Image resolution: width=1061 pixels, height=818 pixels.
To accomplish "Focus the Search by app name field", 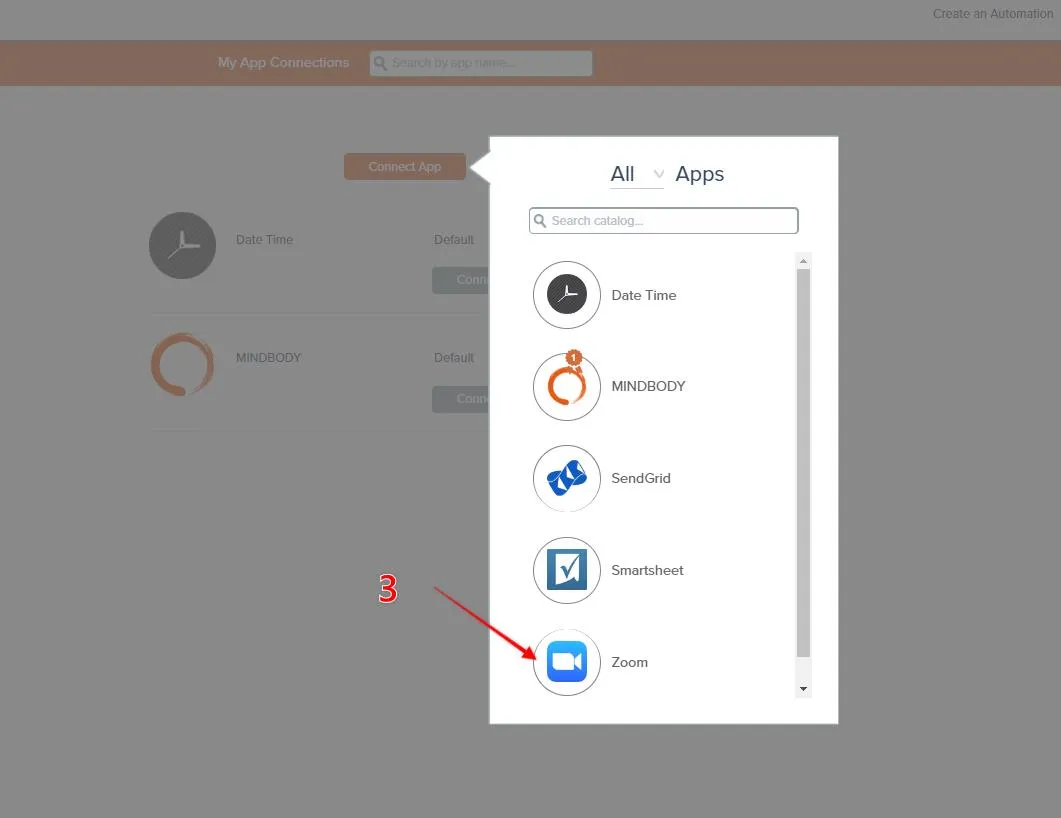I will pos(481,63).
